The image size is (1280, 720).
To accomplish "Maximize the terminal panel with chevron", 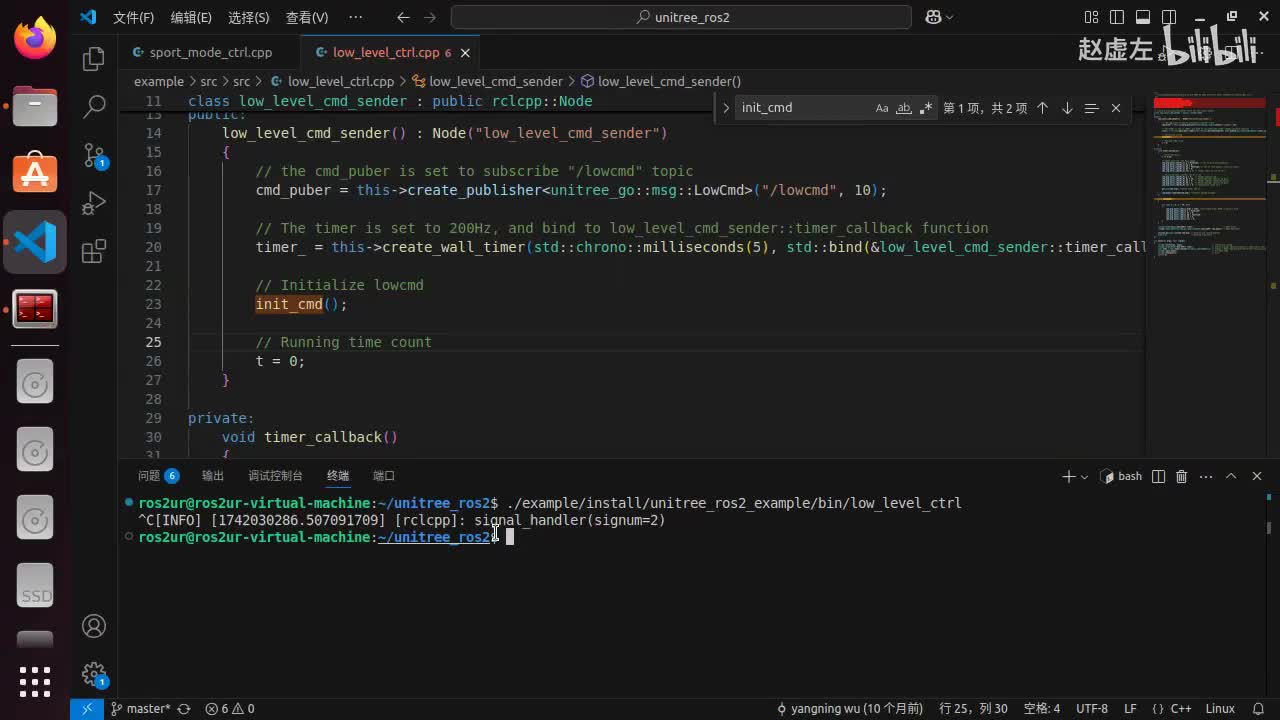I will [x=1231, y=476].
